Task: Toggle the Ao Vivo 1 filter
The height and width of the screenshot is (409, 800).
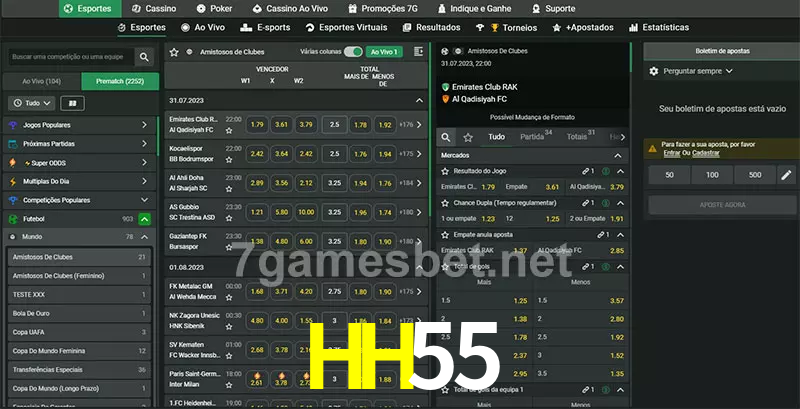Action: click(385, 51)
